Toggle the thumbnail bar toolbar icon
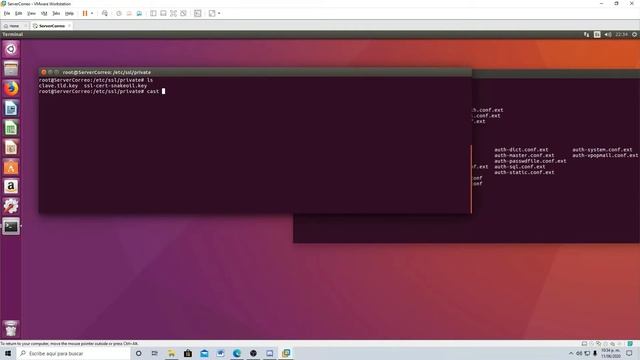Image resolution: width=640 pixels, height=360 pixels. 163,13
